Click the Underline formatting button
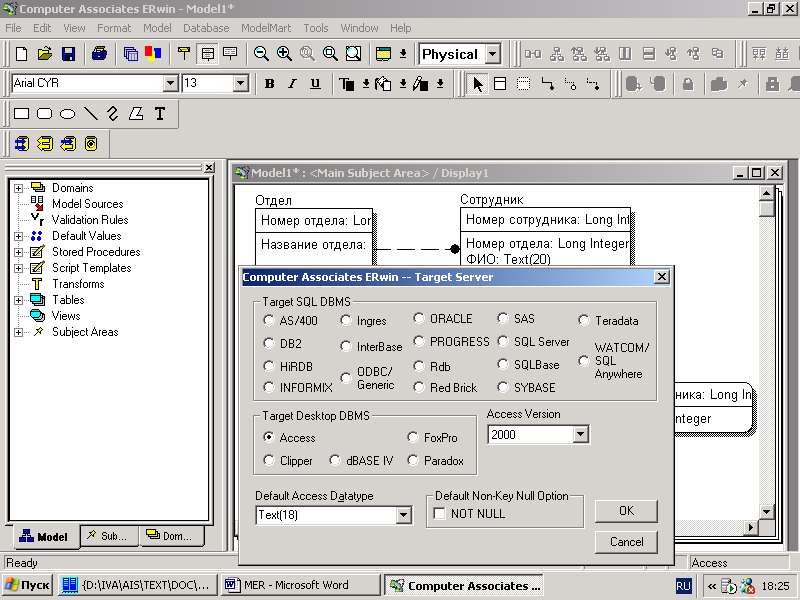This screenshot has height=600, width=800. 315,84
